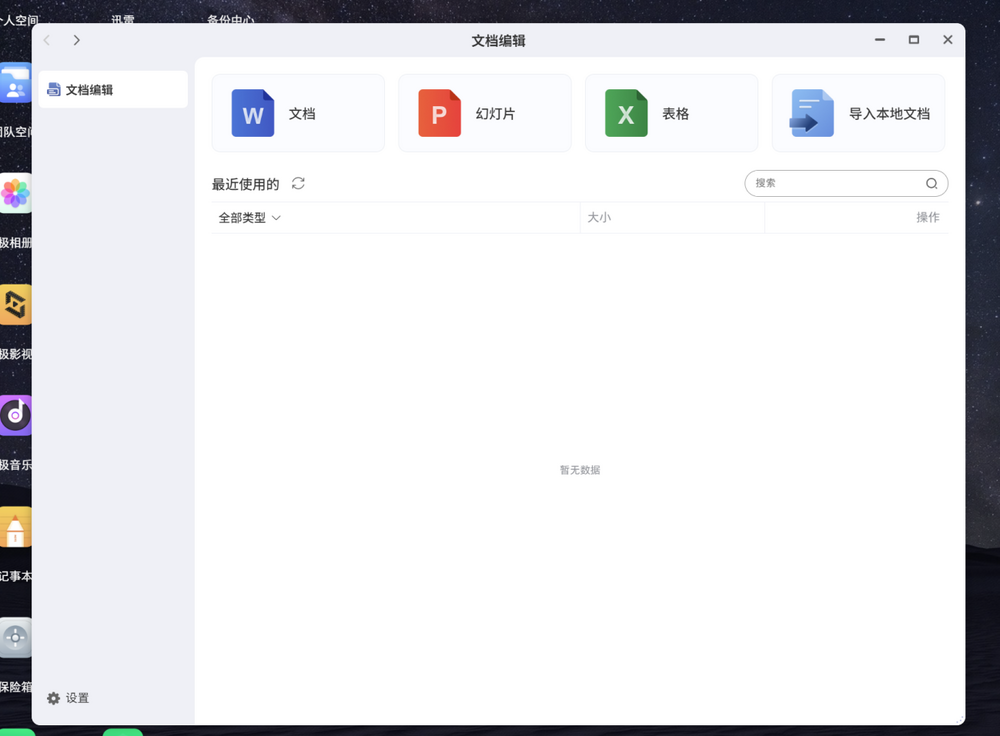
Task: Open 导入本地文档 import option
Action: (858, 113)
